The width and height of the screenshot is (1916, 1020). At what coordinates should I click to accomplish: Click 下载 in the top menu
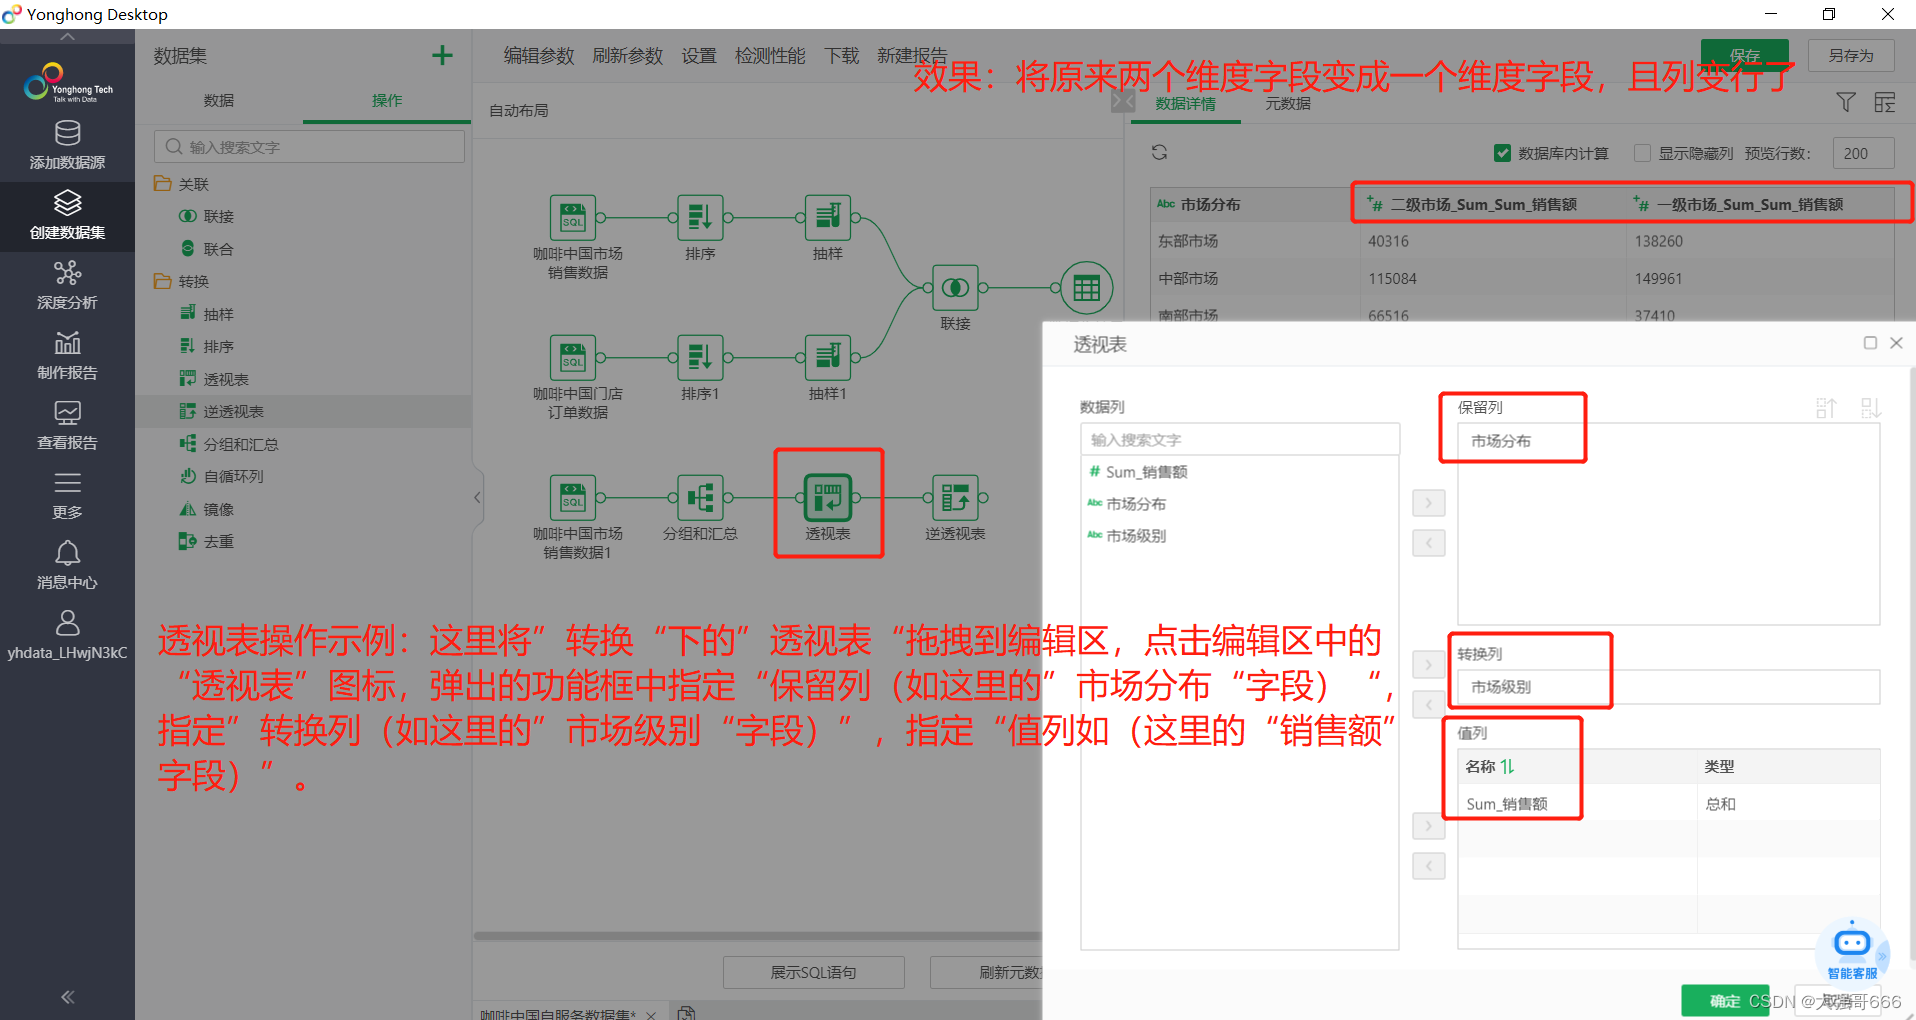[x=842, y=56]
